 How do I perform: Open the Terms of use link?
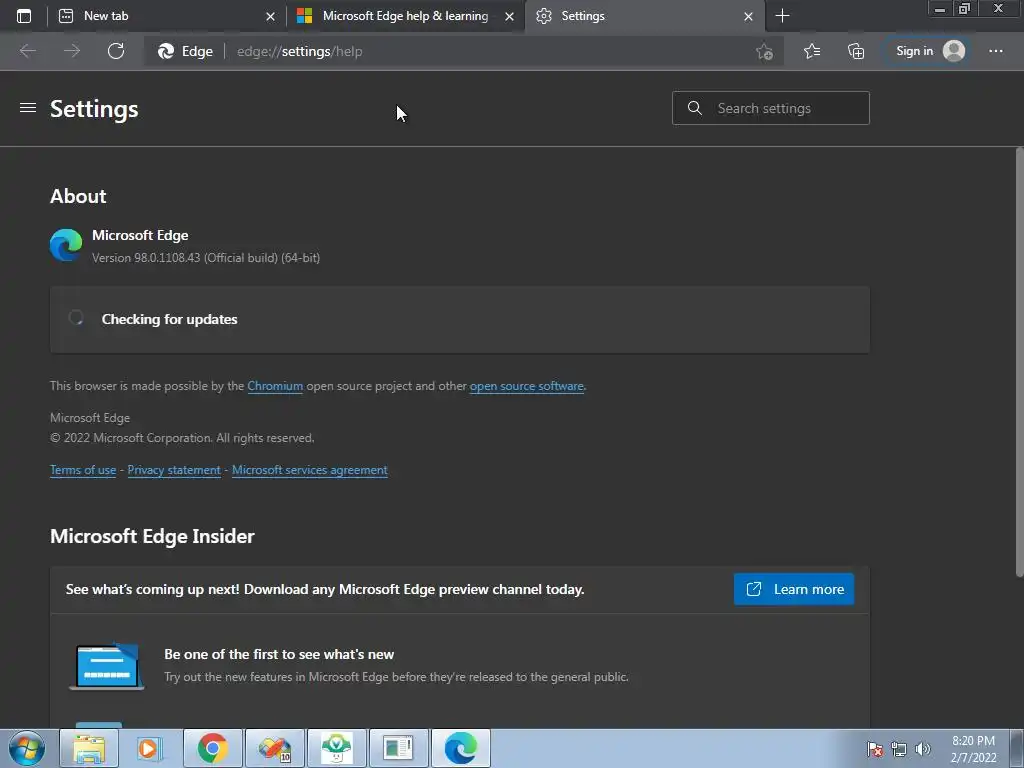83,470
